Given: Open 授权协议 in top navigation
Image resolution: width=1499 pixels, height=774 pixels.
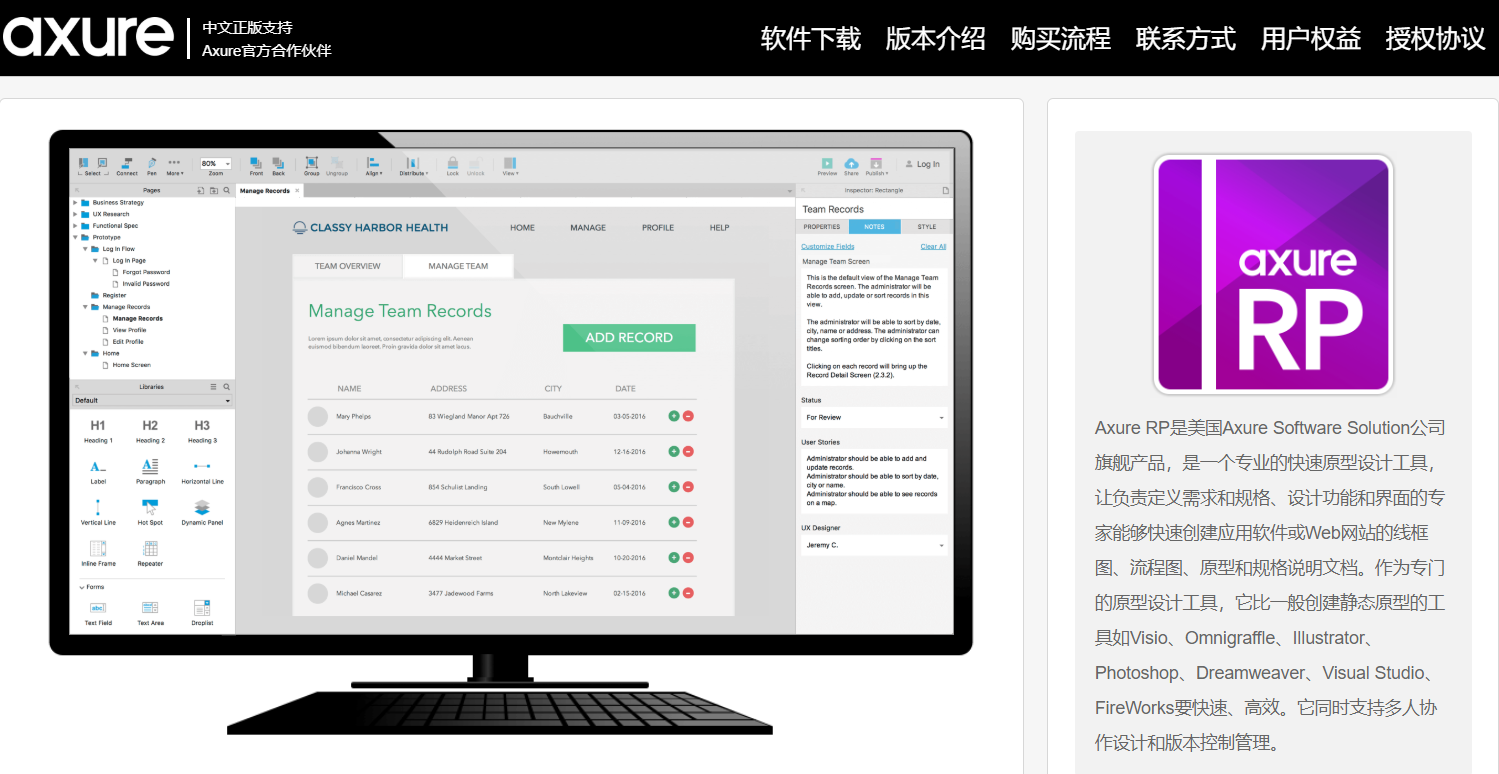Looking at the screenshot, I should coord(1436,38).
